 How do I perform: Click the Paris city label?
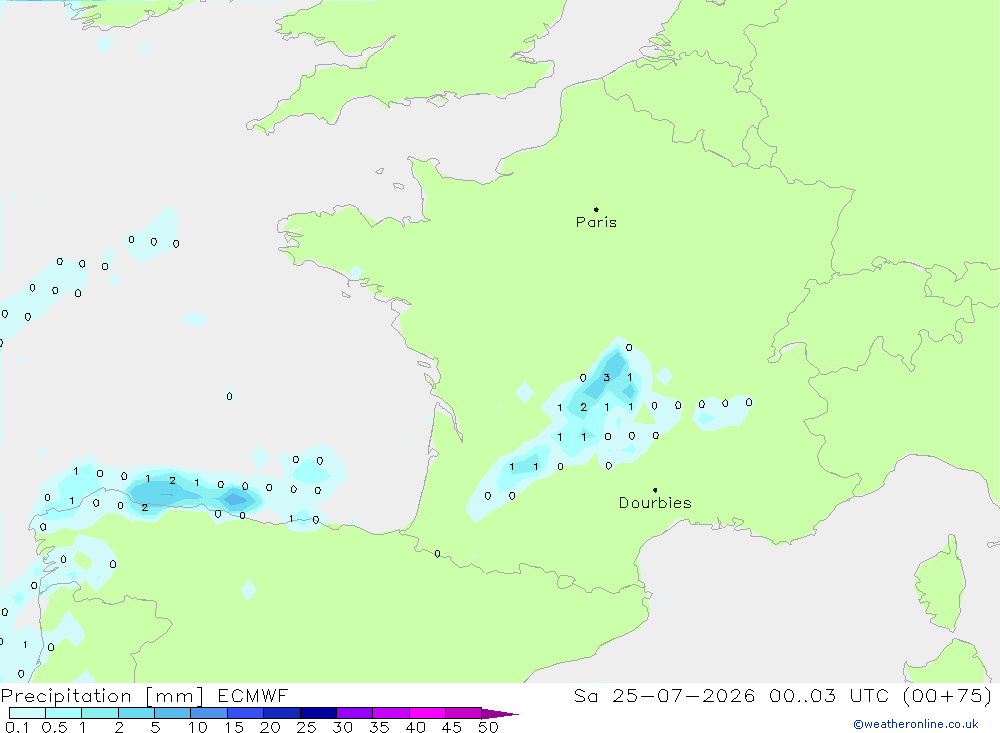click(596, 222)
